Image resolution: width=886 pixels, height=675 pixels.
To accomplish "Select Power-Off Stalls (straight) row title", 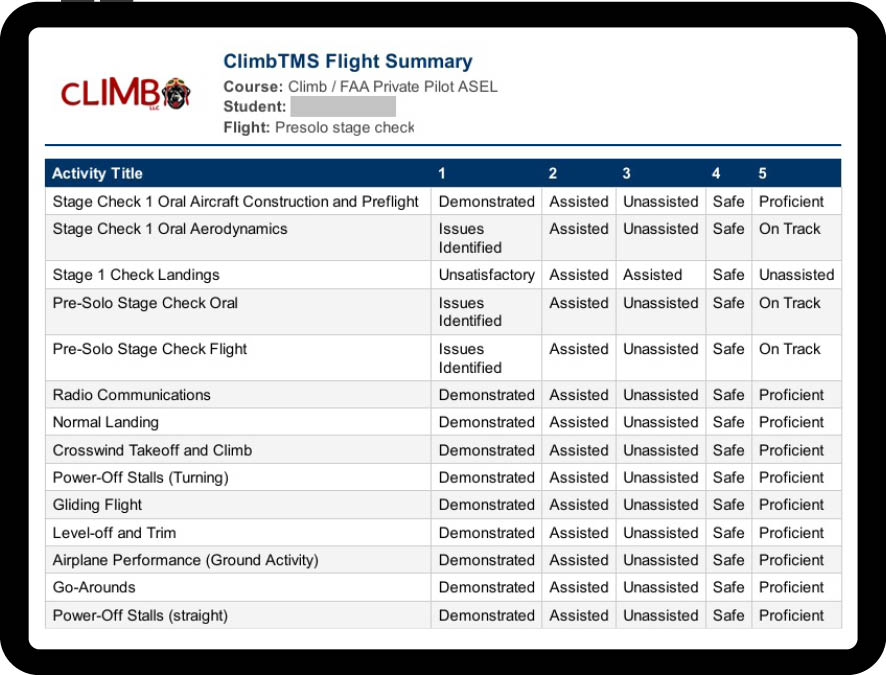I will (x=140, y=616).
